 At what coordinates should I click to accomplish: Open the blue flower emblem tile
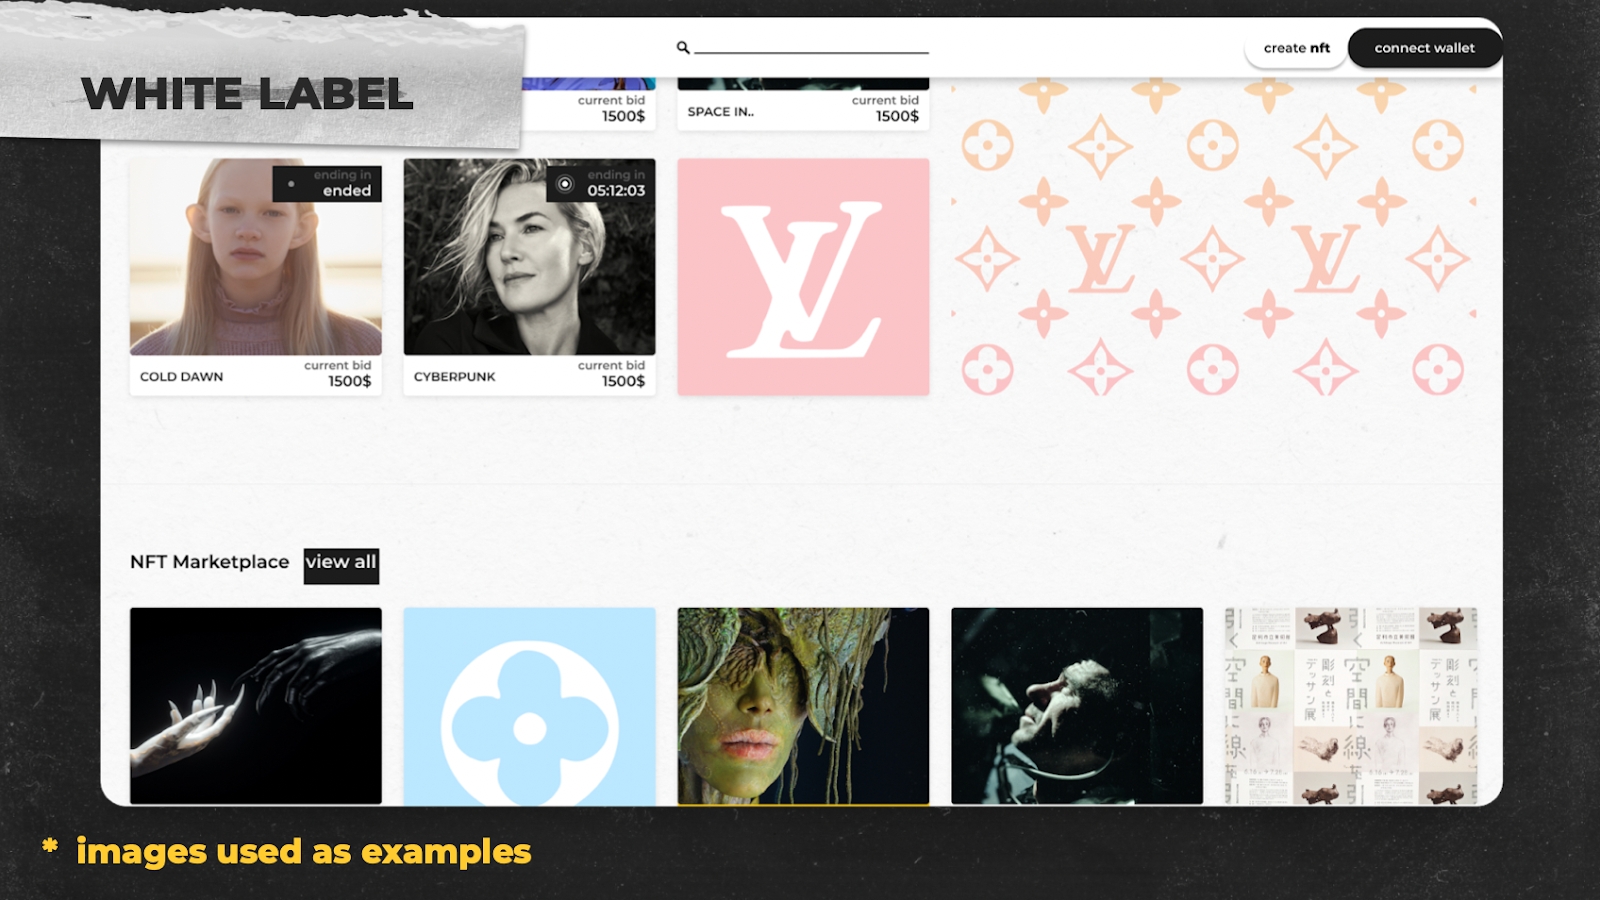point(530,706)
